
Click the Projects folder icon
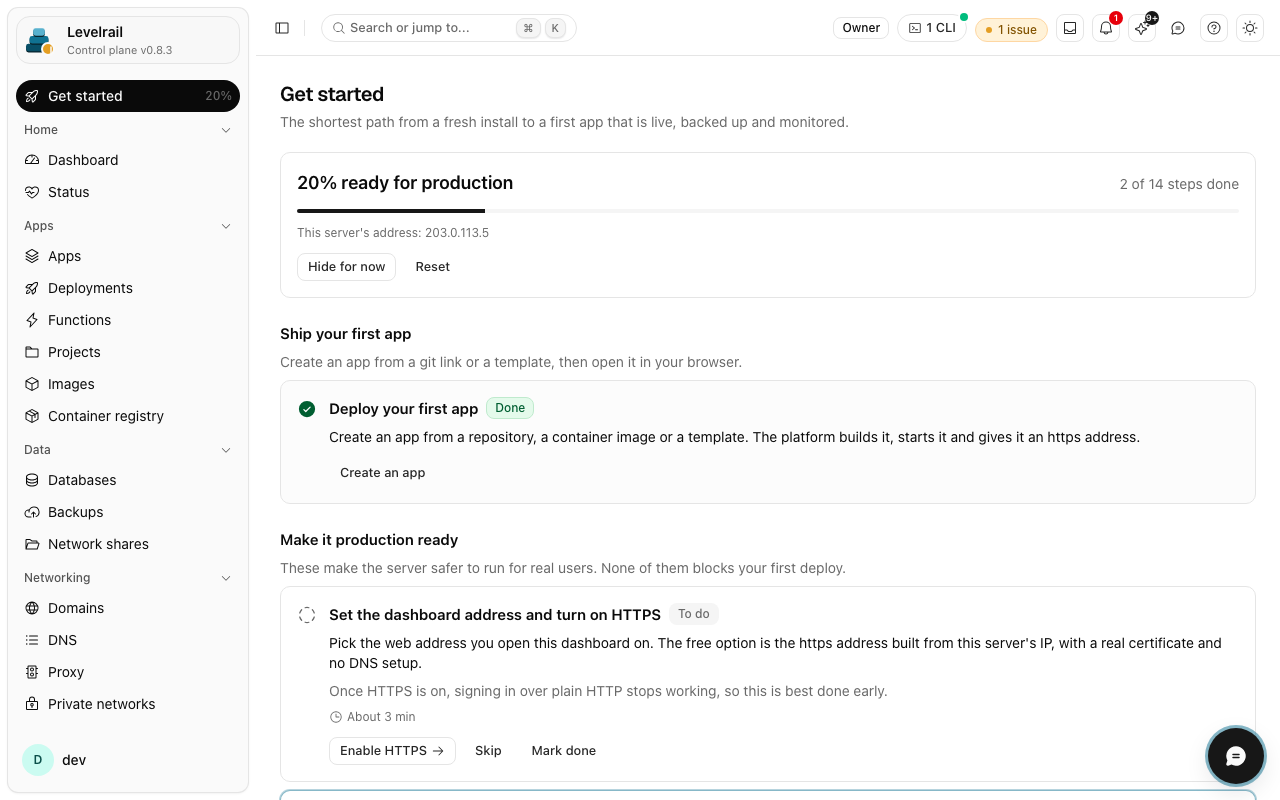tap(32, 352)
